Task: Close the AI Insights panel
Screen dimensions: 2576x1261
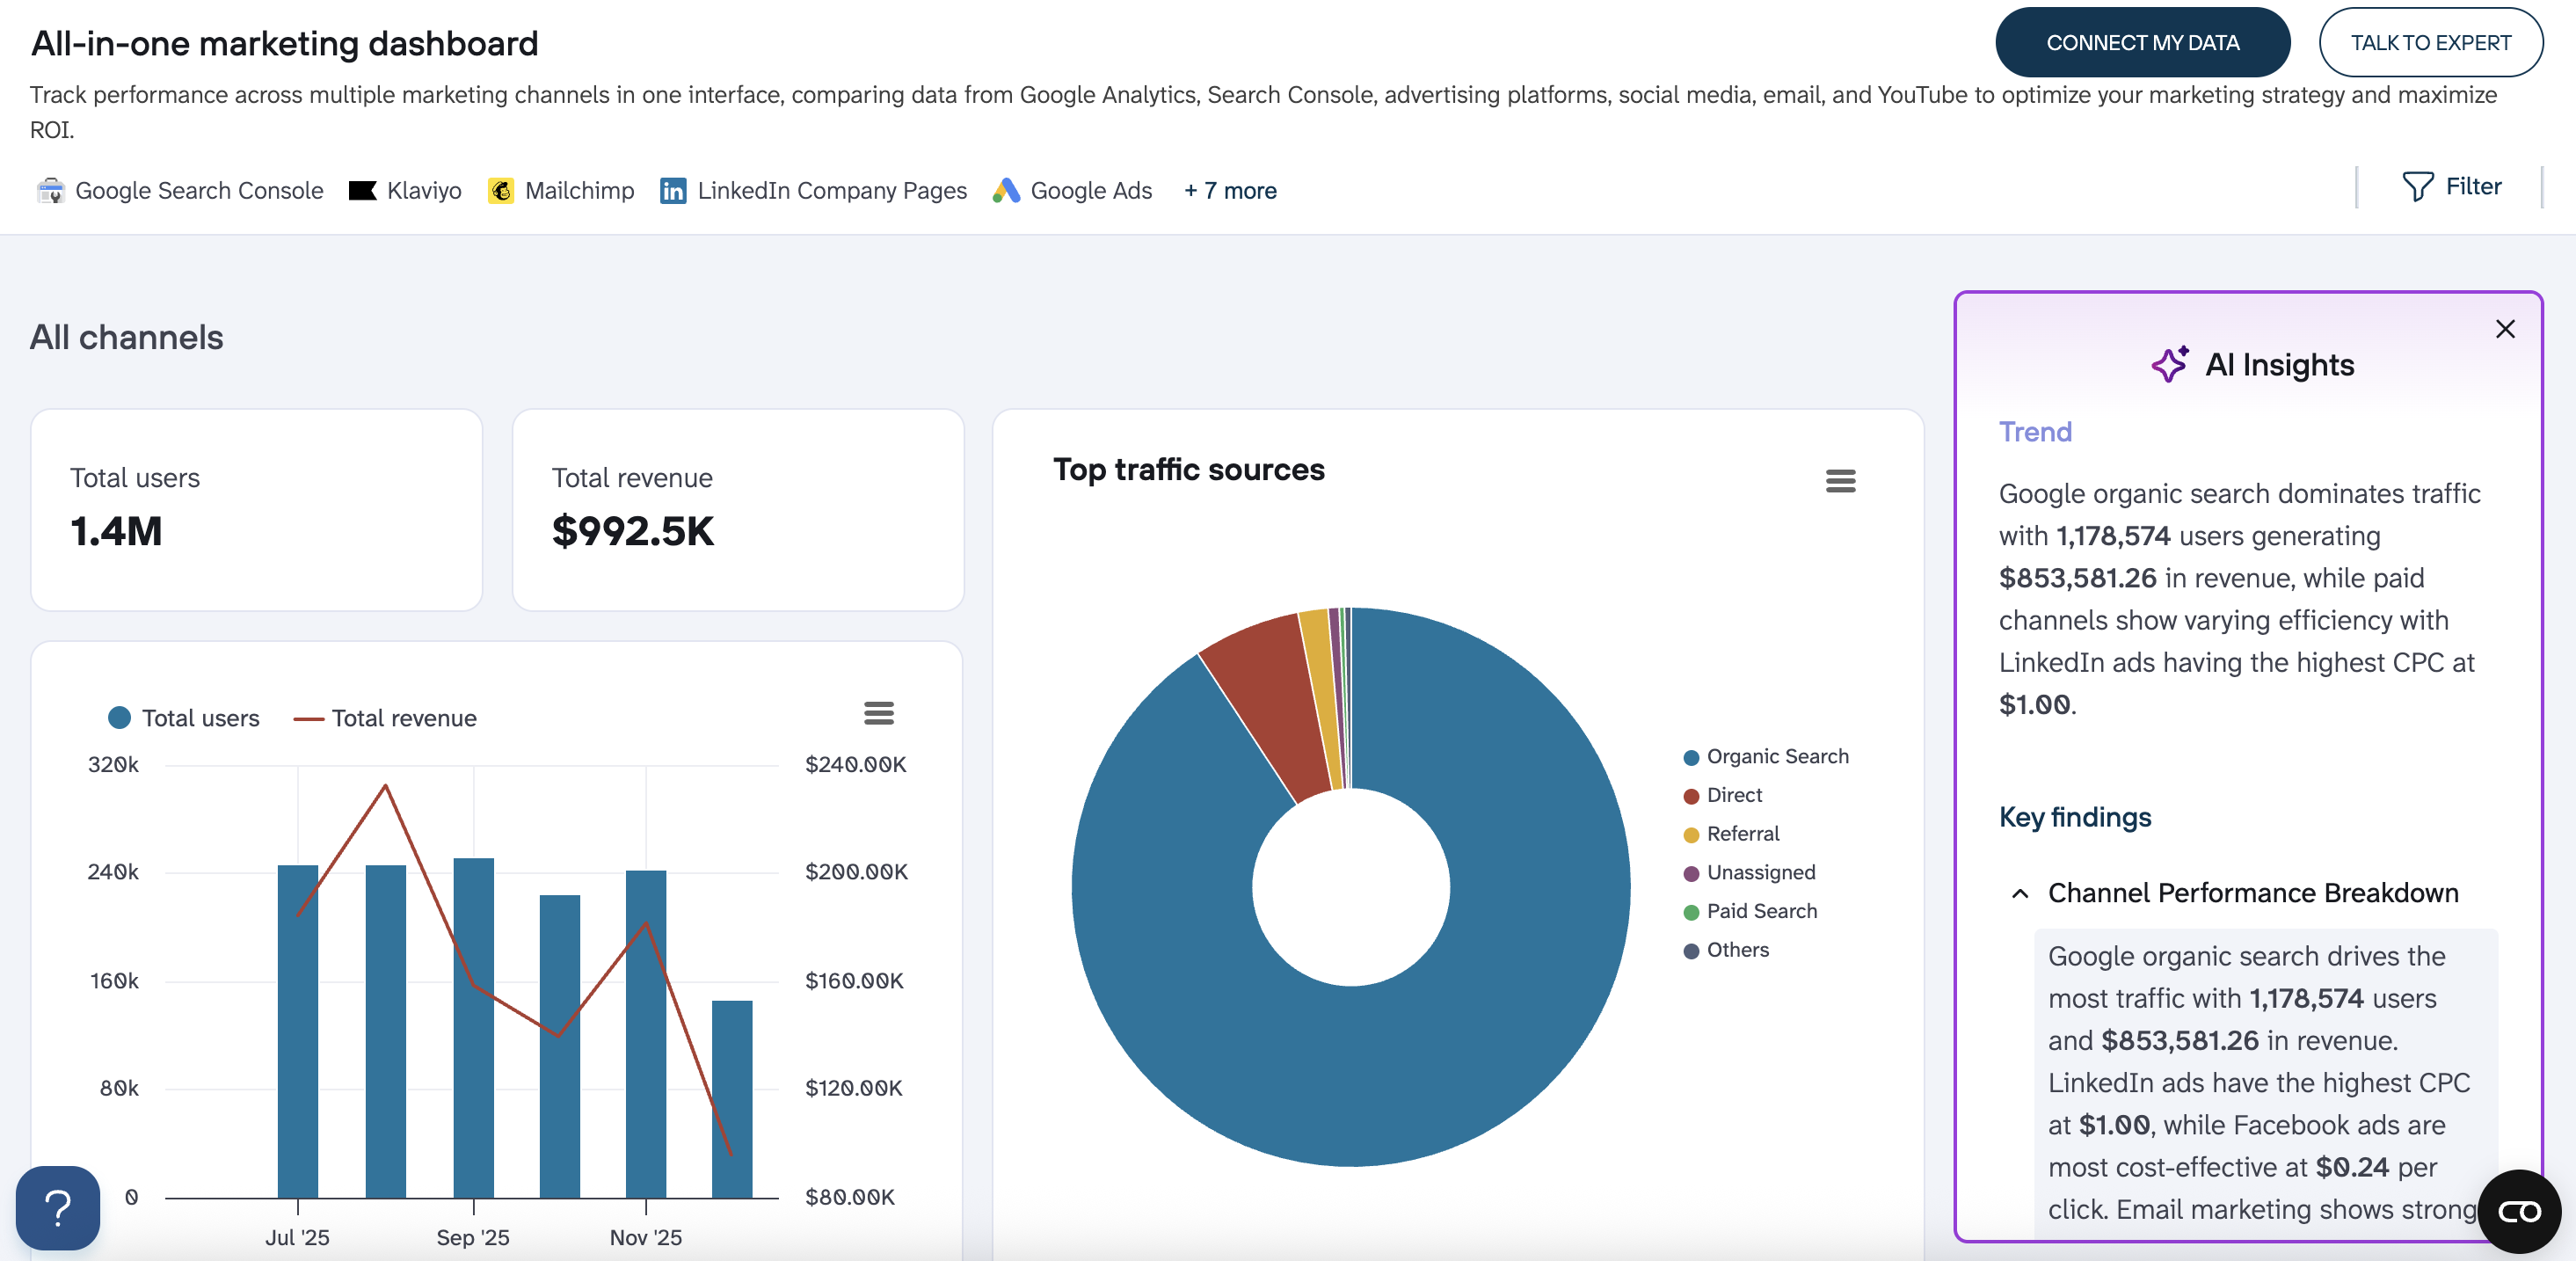Action: pyautogui.click(x=2505, y=329)
